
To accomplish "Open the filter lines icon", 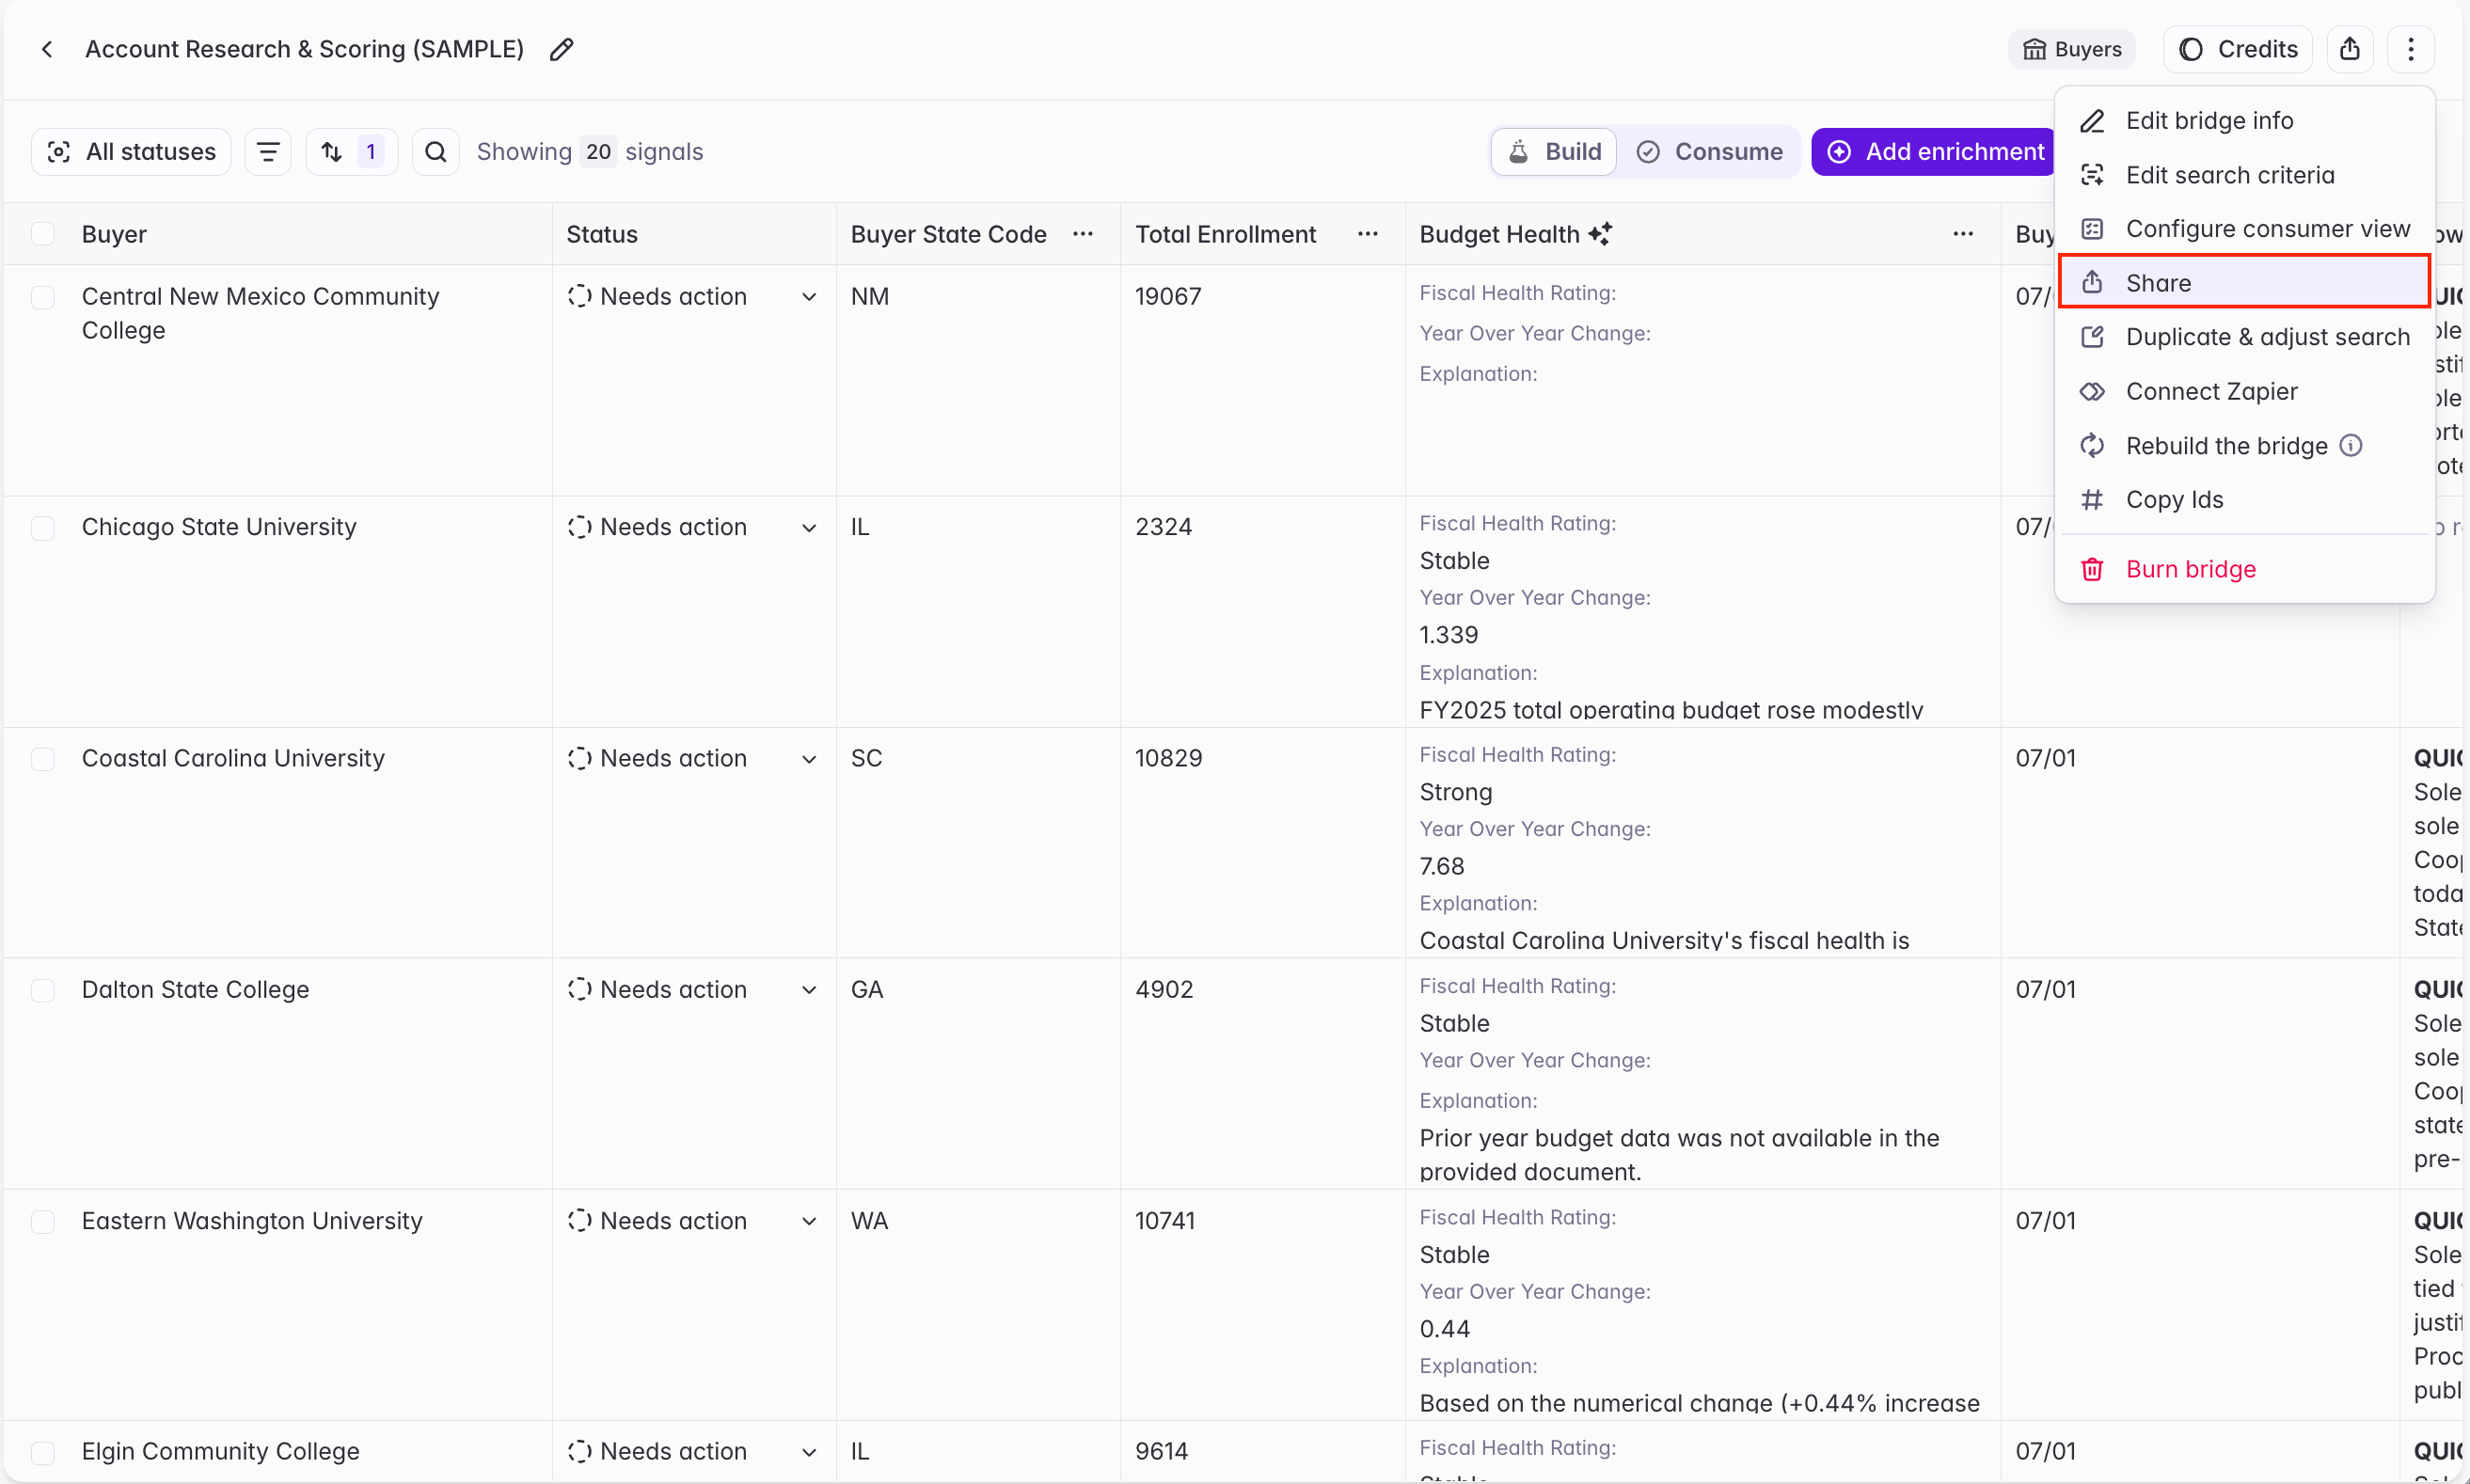I will (268, 152).
